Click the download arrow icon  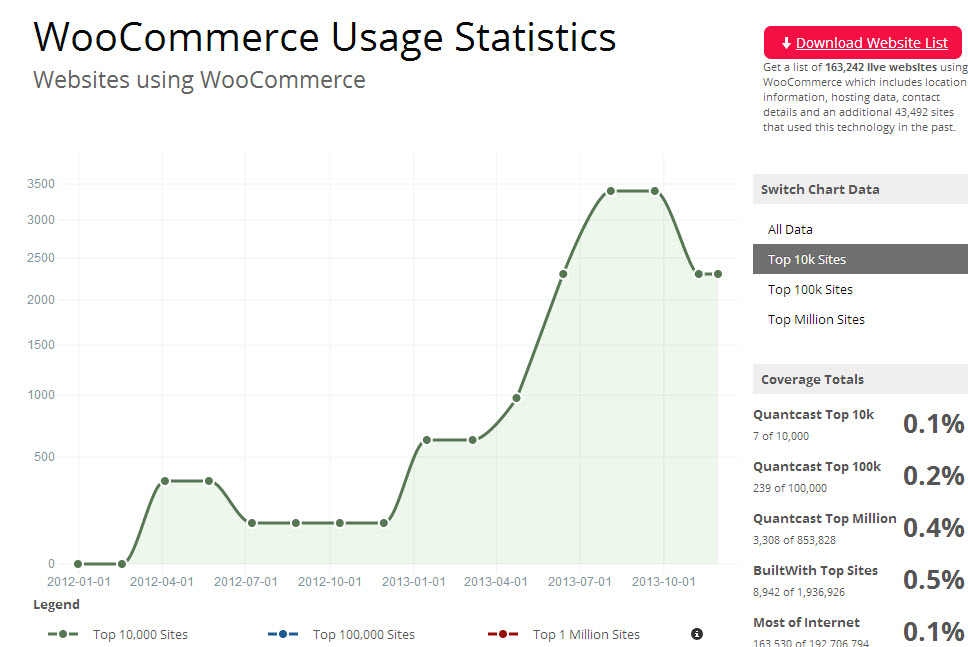pyautogui.click(x=786, y=43)
